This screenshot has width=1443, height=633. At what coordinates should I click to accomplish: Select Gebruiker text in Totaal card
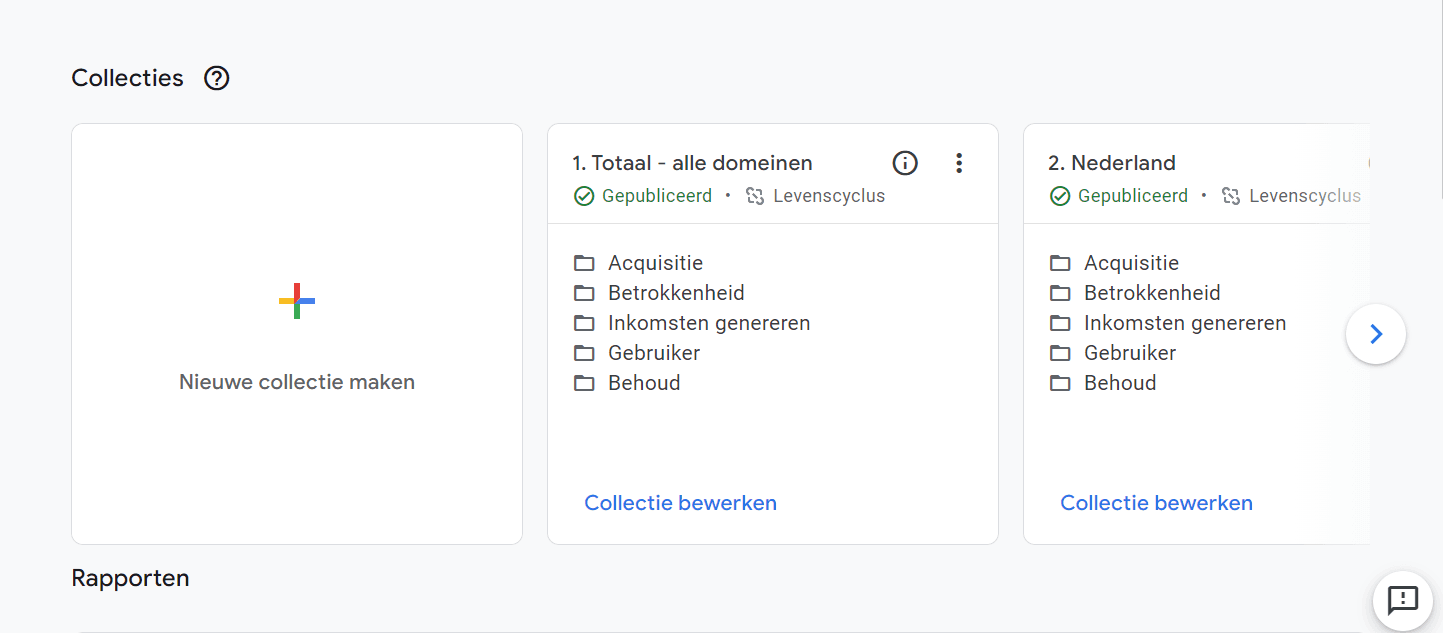(x=654, y=353)
